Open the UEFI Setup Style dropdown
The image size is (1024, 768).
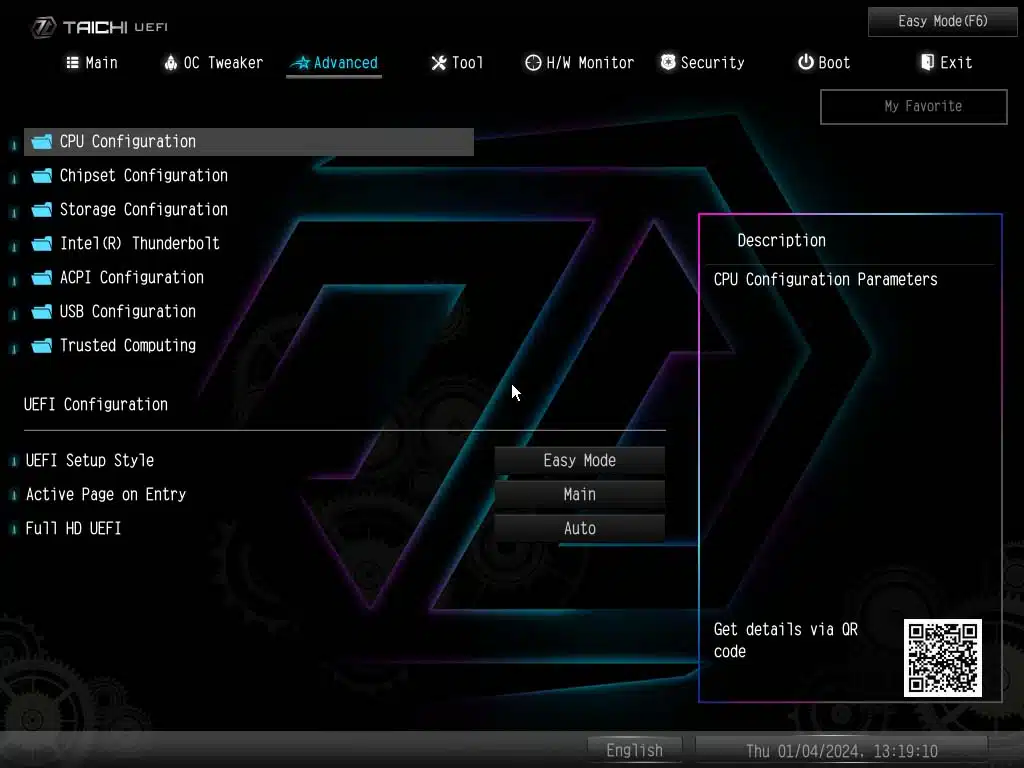[579, 460]
